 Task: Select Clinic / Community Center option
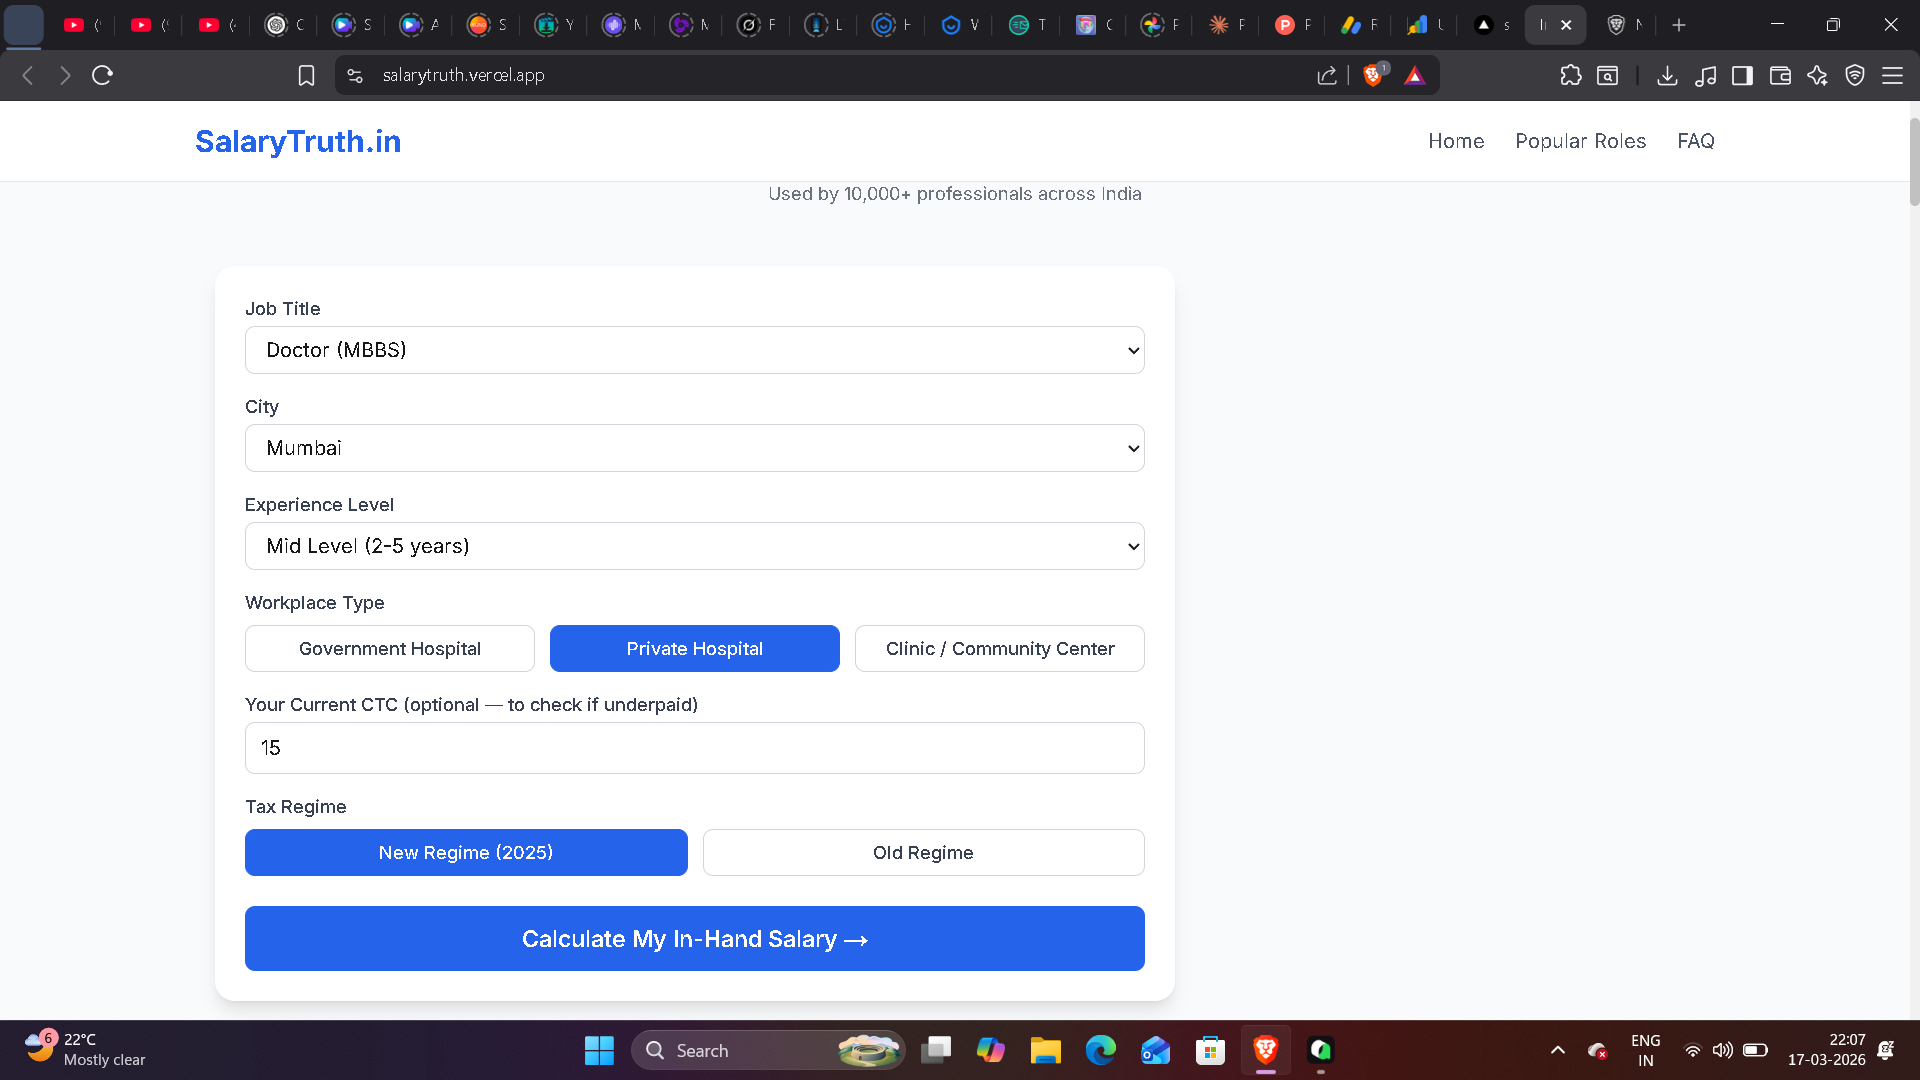point(999,649)
